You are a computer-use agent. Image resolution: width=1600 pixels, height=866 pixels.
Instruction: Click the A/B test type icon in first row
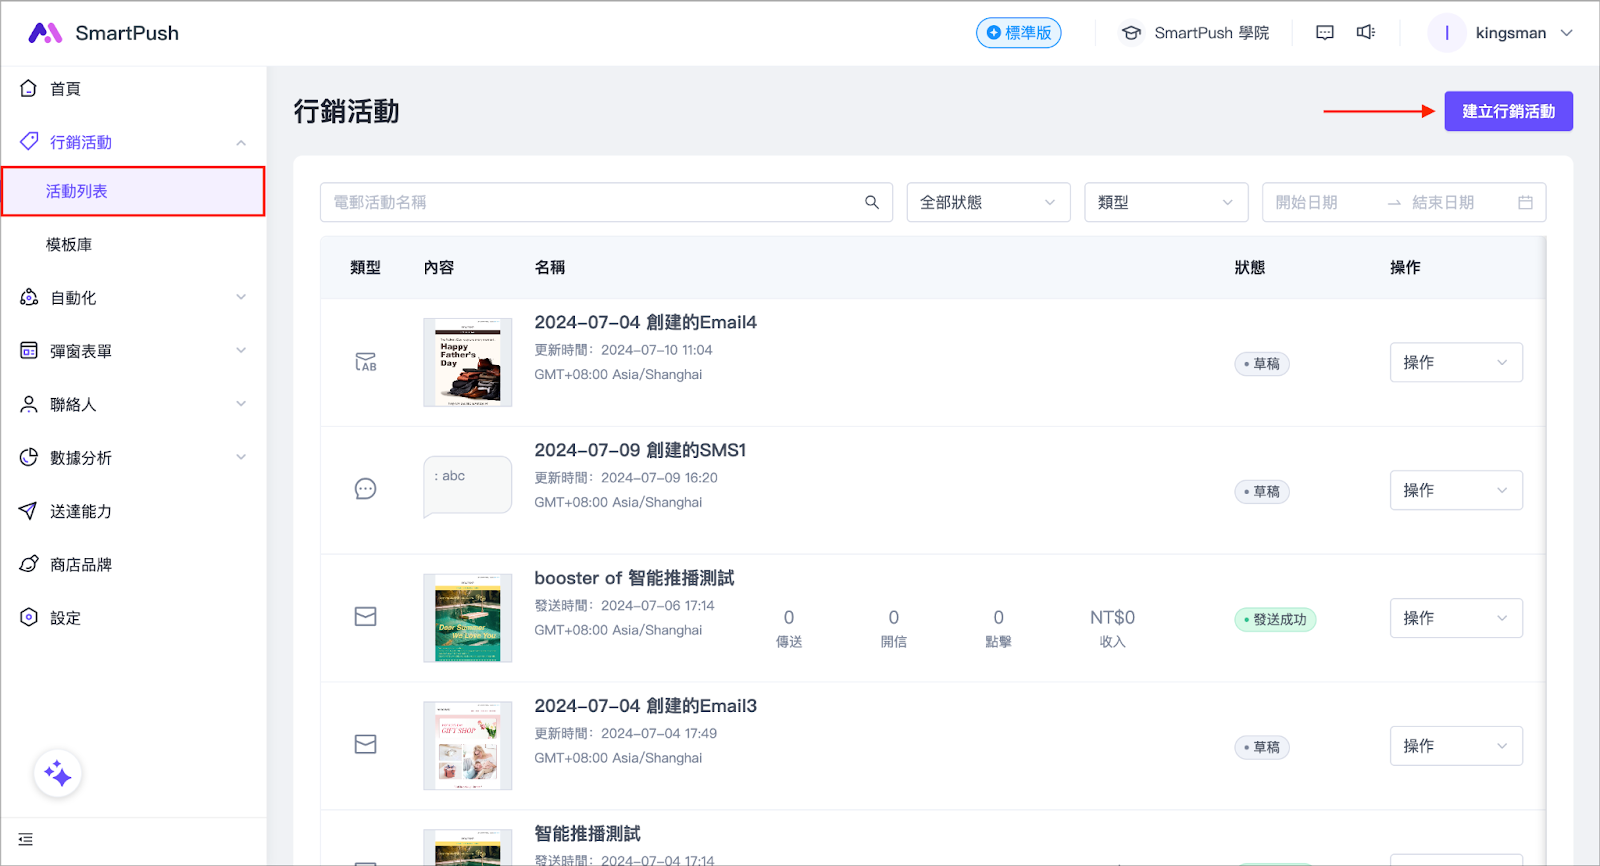click(366, 362)
